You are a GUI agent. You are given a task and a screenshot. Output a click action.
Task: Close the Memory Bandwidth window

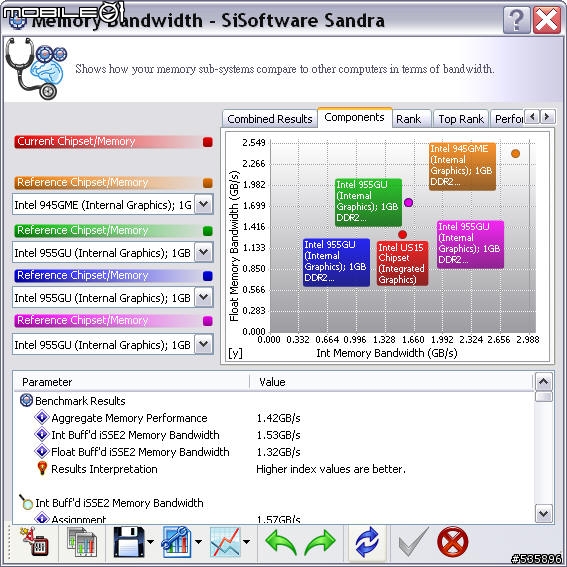click(x=547, y=20)
